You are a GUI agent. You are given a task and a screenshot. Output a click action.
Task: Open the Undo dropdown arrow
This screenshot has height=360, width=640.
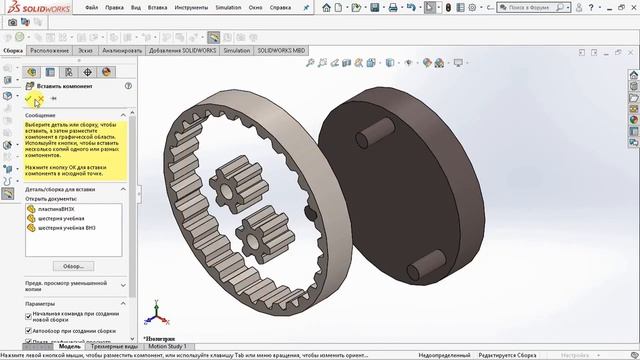click(420, 7)
